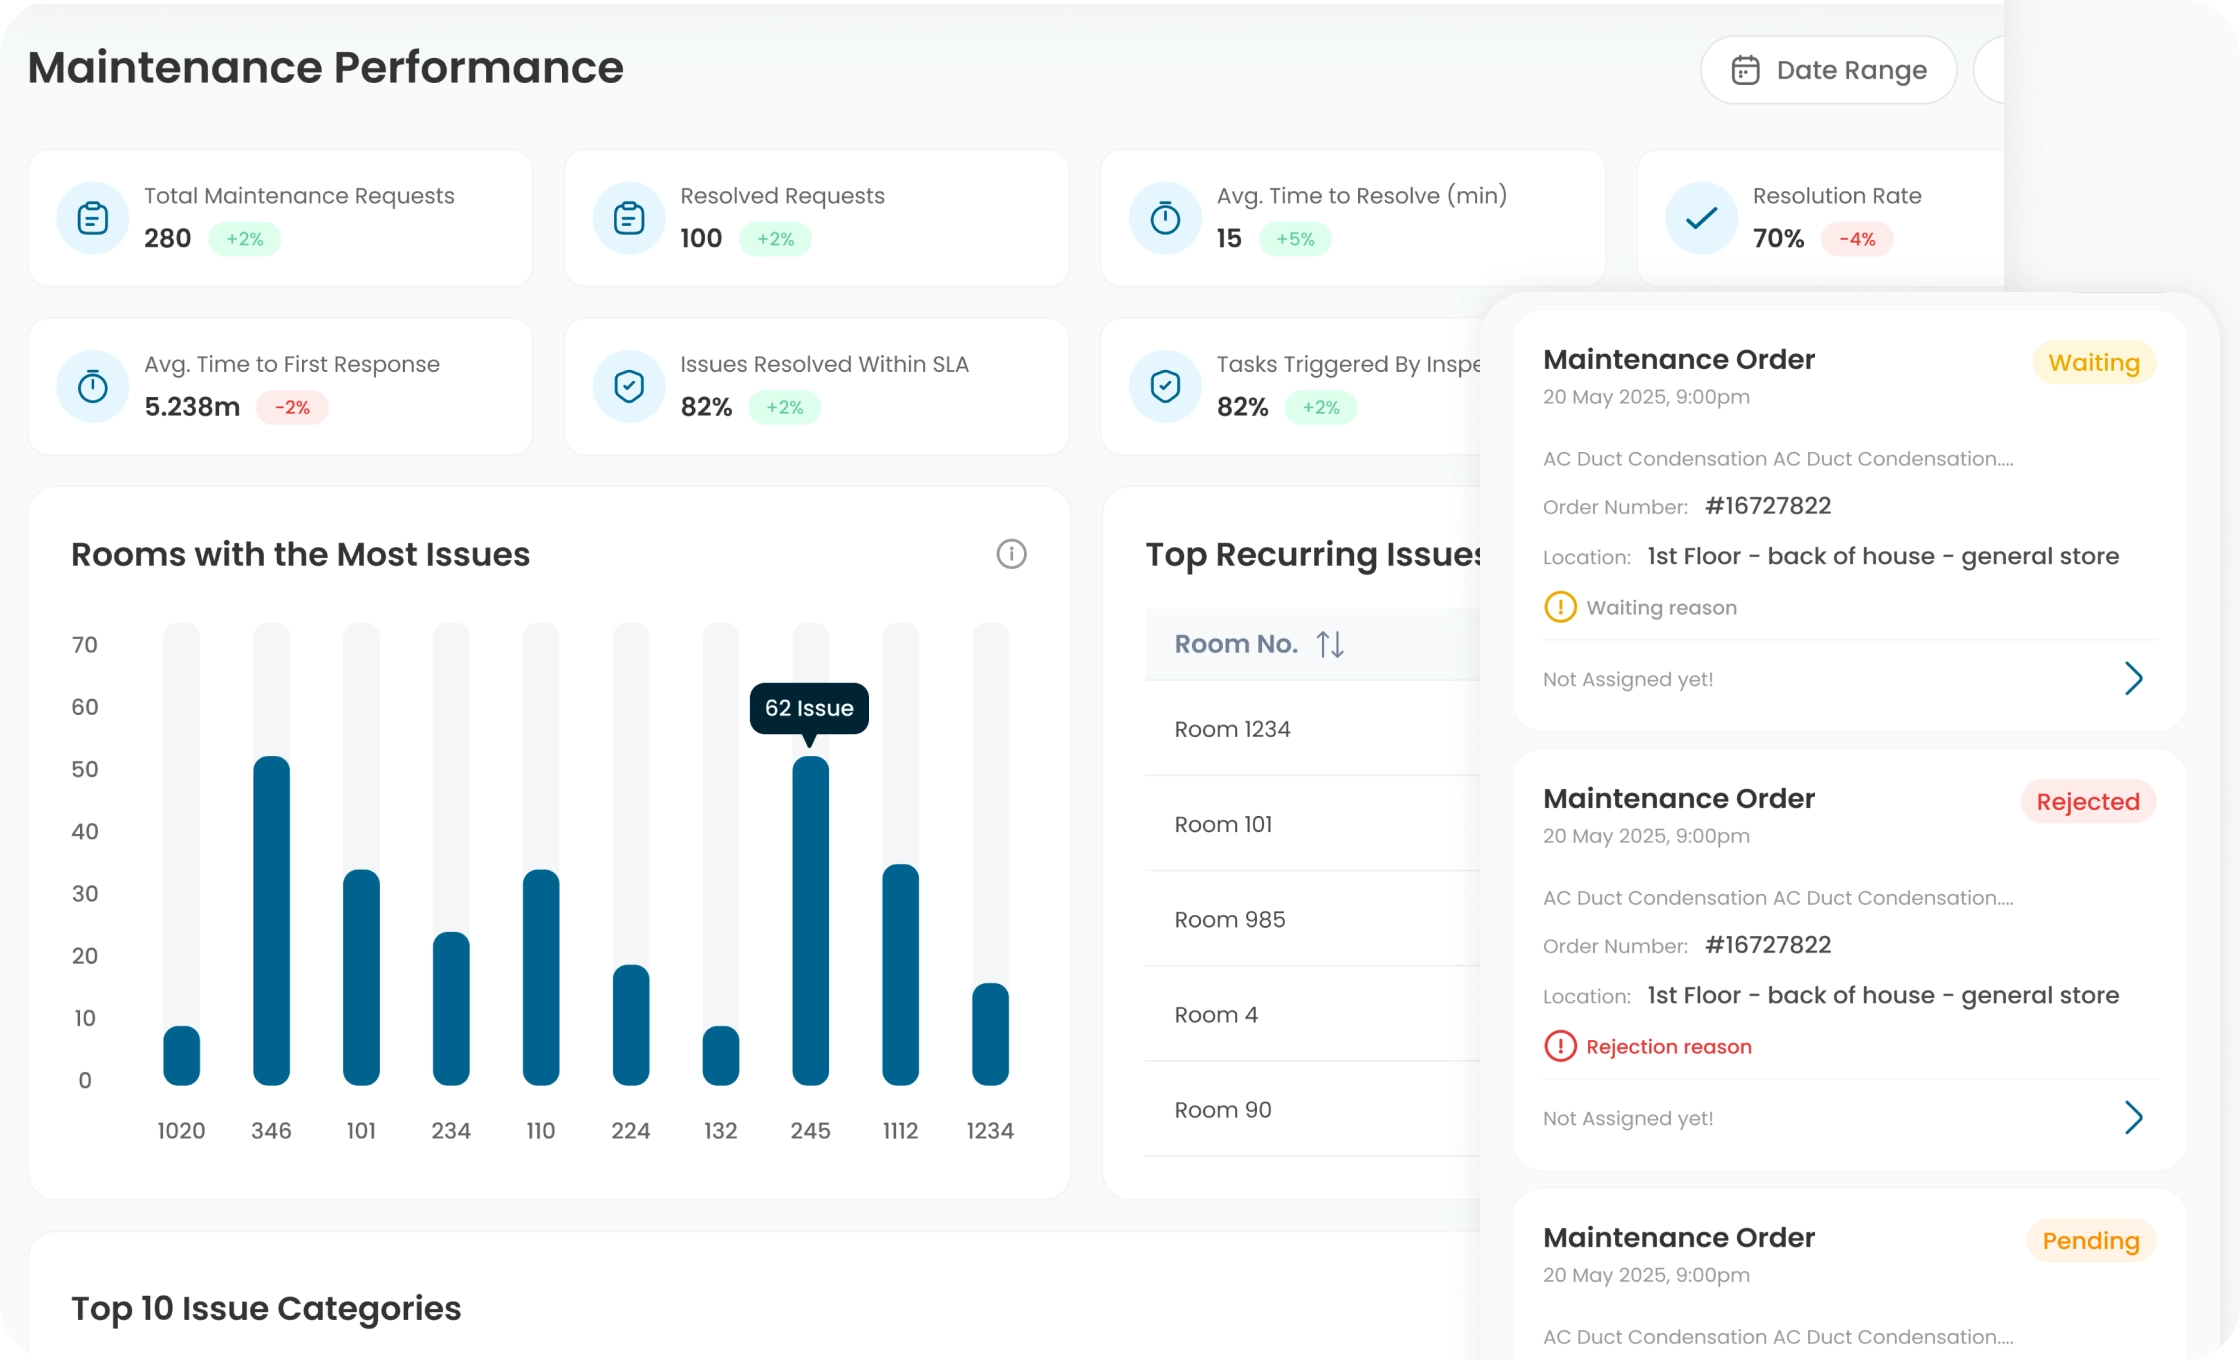Click the Rejected status badge

click(x=2087, y=802)
